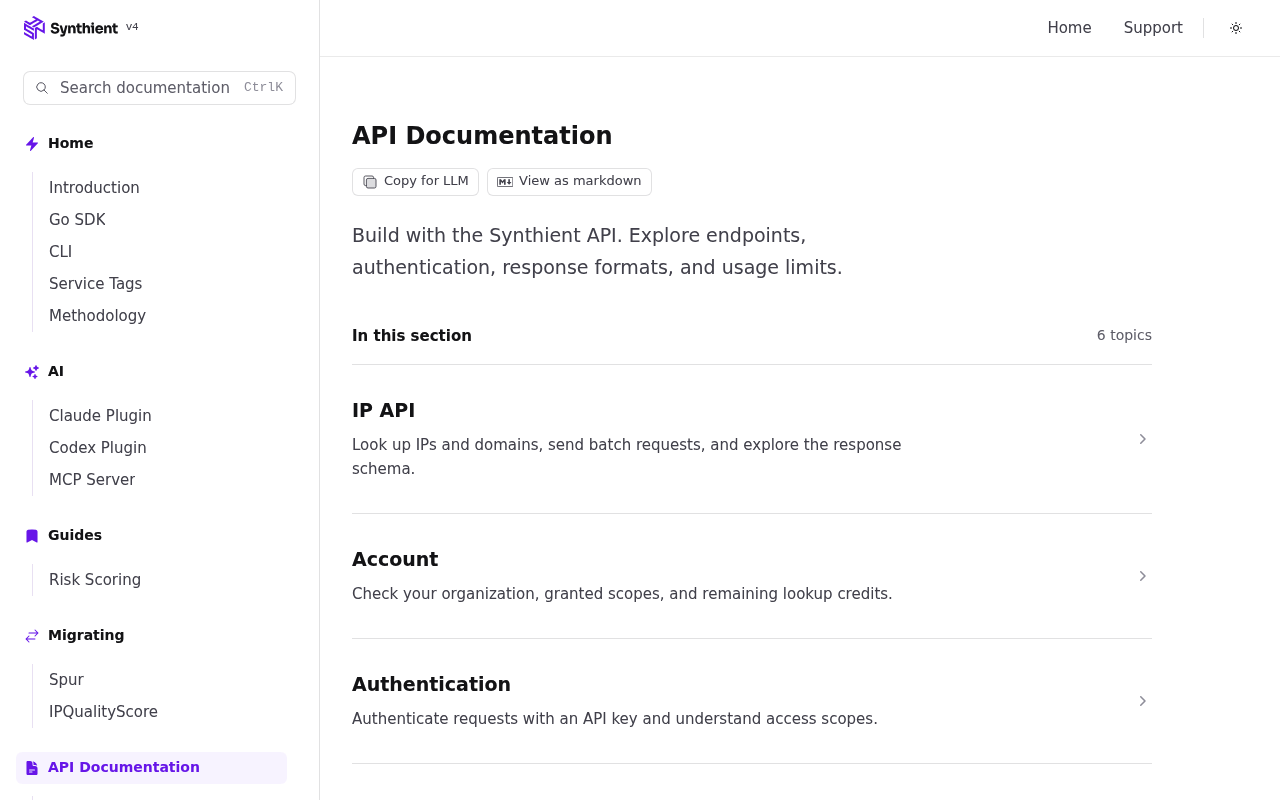Click the 'Look up IPs and domains' description

point(627,456)
